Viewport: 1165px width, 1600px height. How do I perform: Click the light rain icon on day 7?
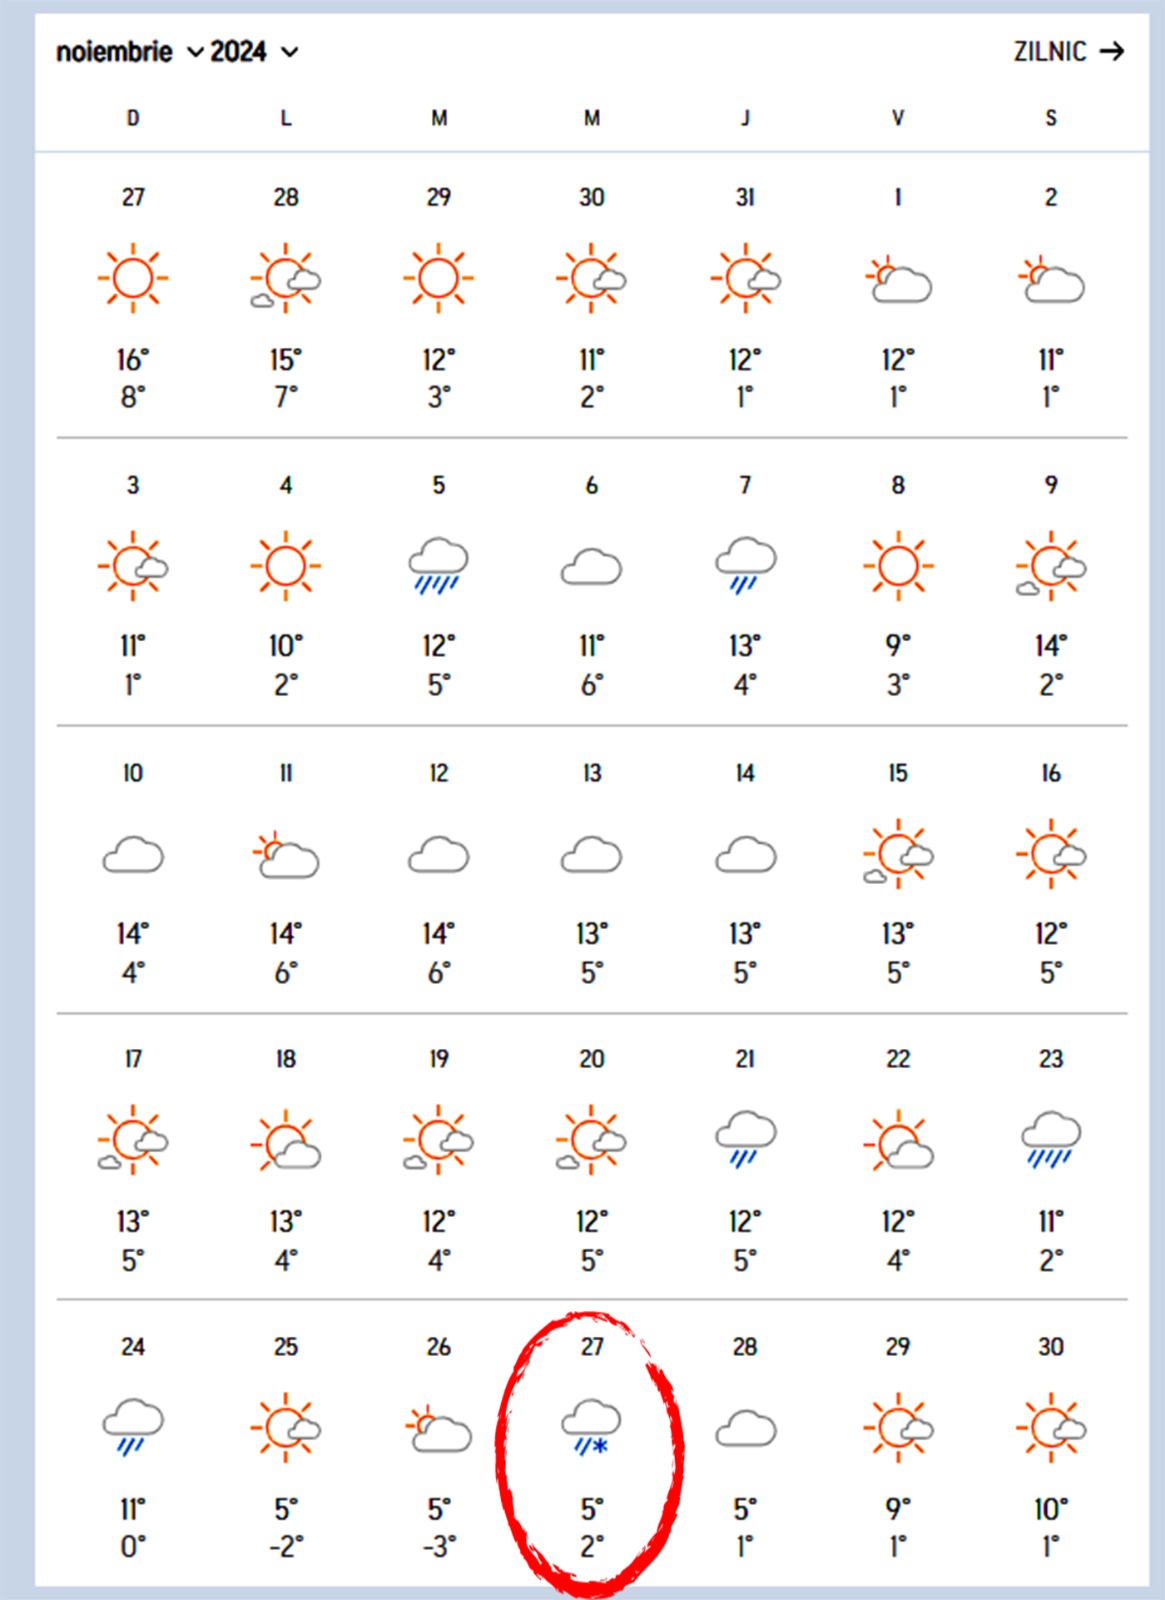coord(745,565)
